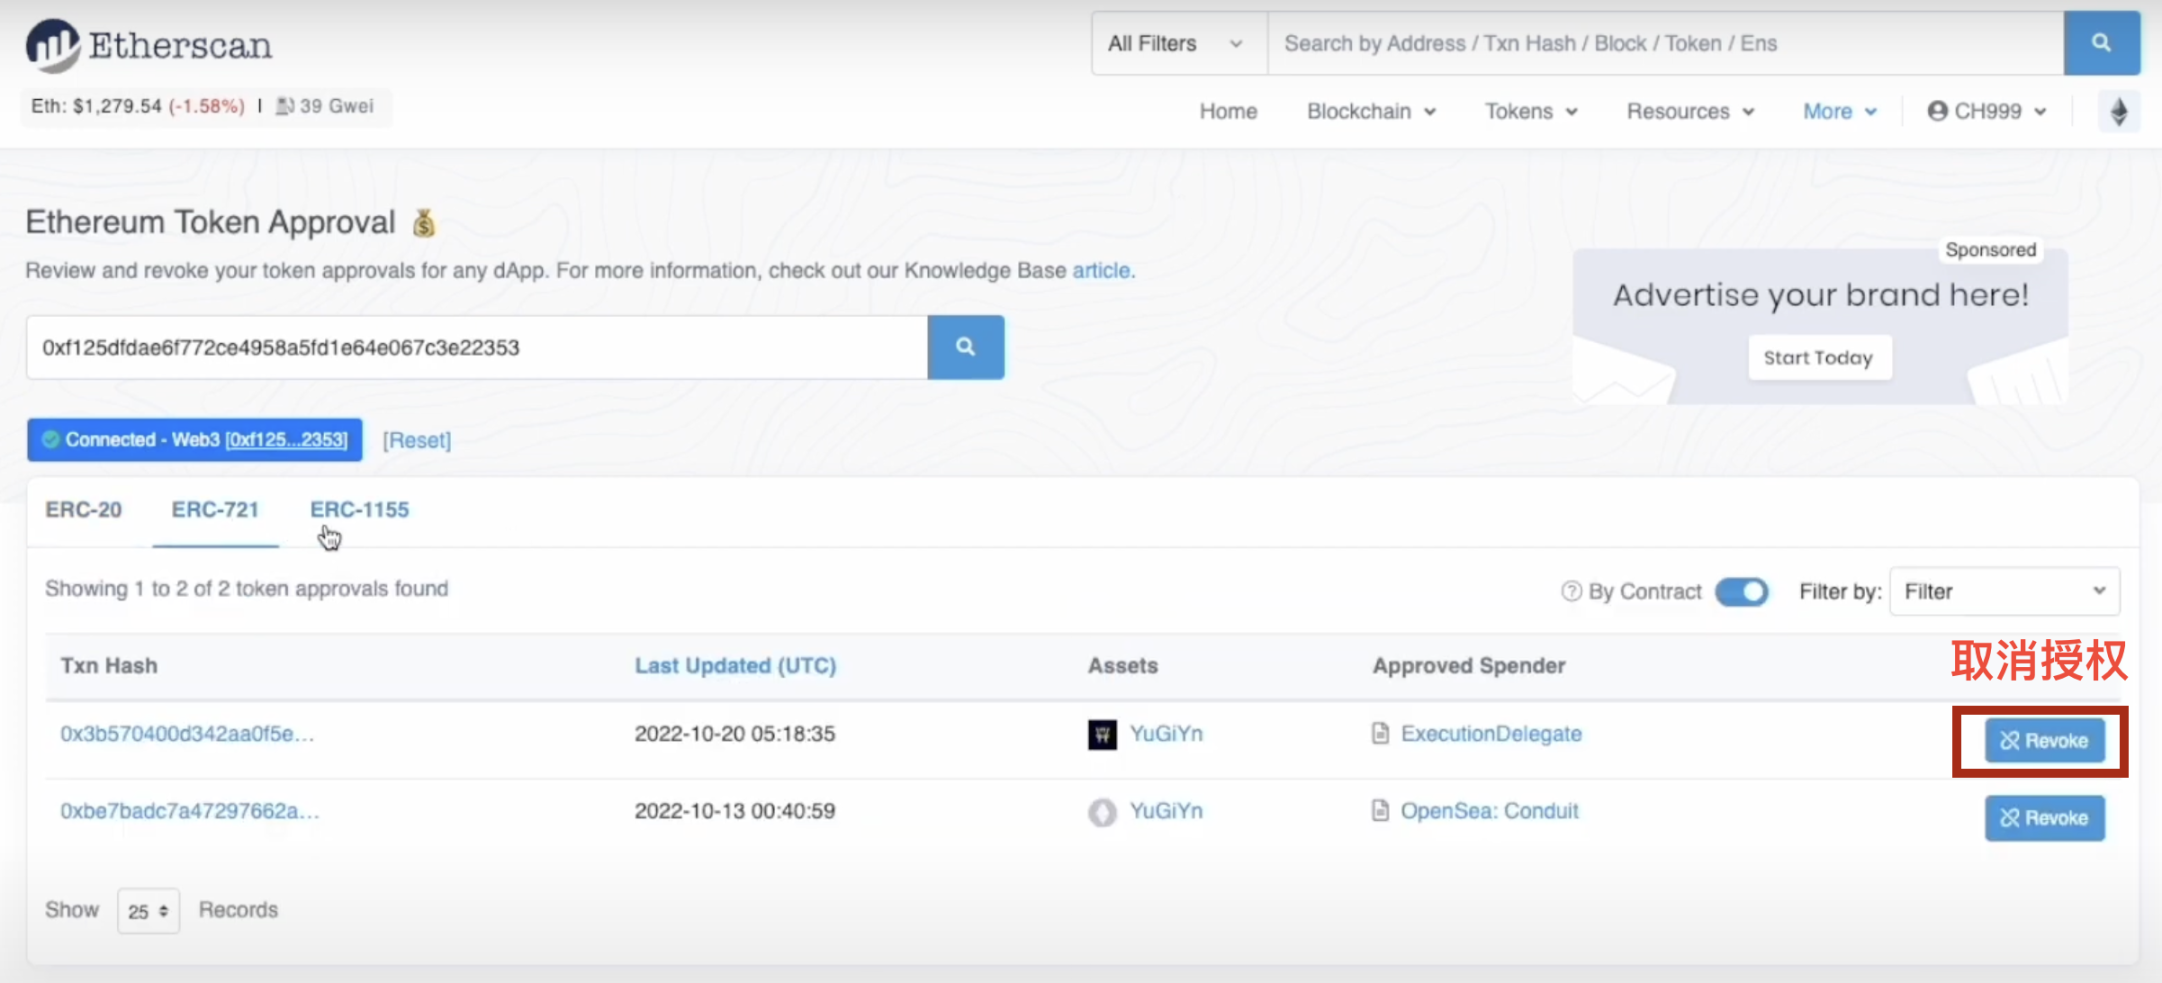The image size is (2162, 983).
Task: Revoke the ExecutionDelegate approval
Action: [x=2044, y=740]
